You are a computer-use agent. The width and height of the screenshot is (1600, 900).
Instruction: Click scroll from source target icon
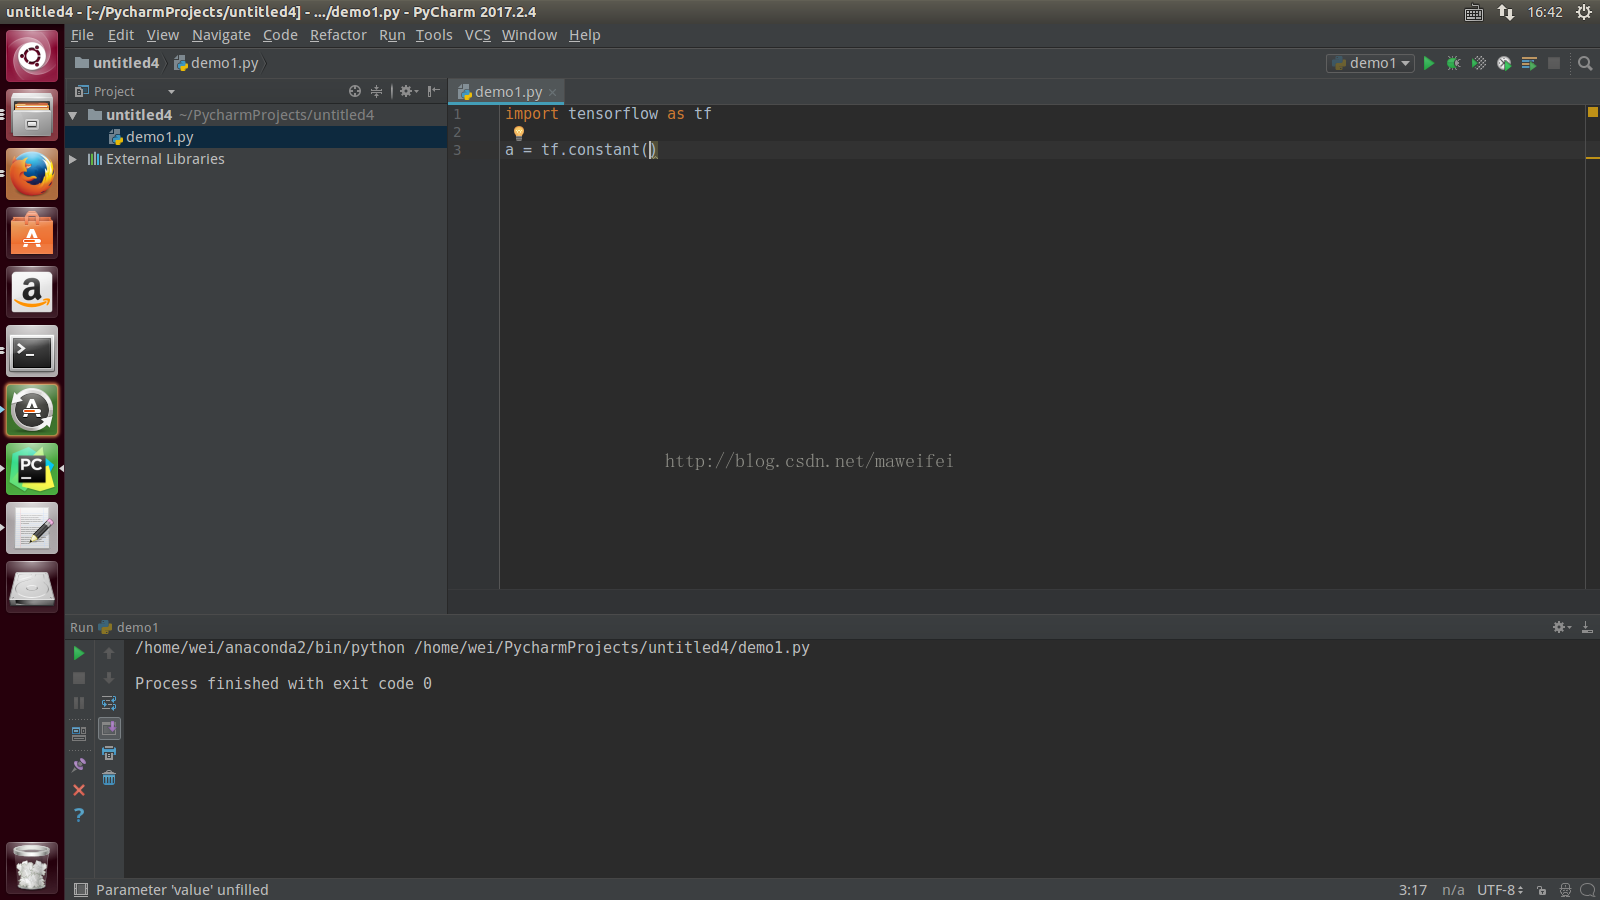(355, 91)
